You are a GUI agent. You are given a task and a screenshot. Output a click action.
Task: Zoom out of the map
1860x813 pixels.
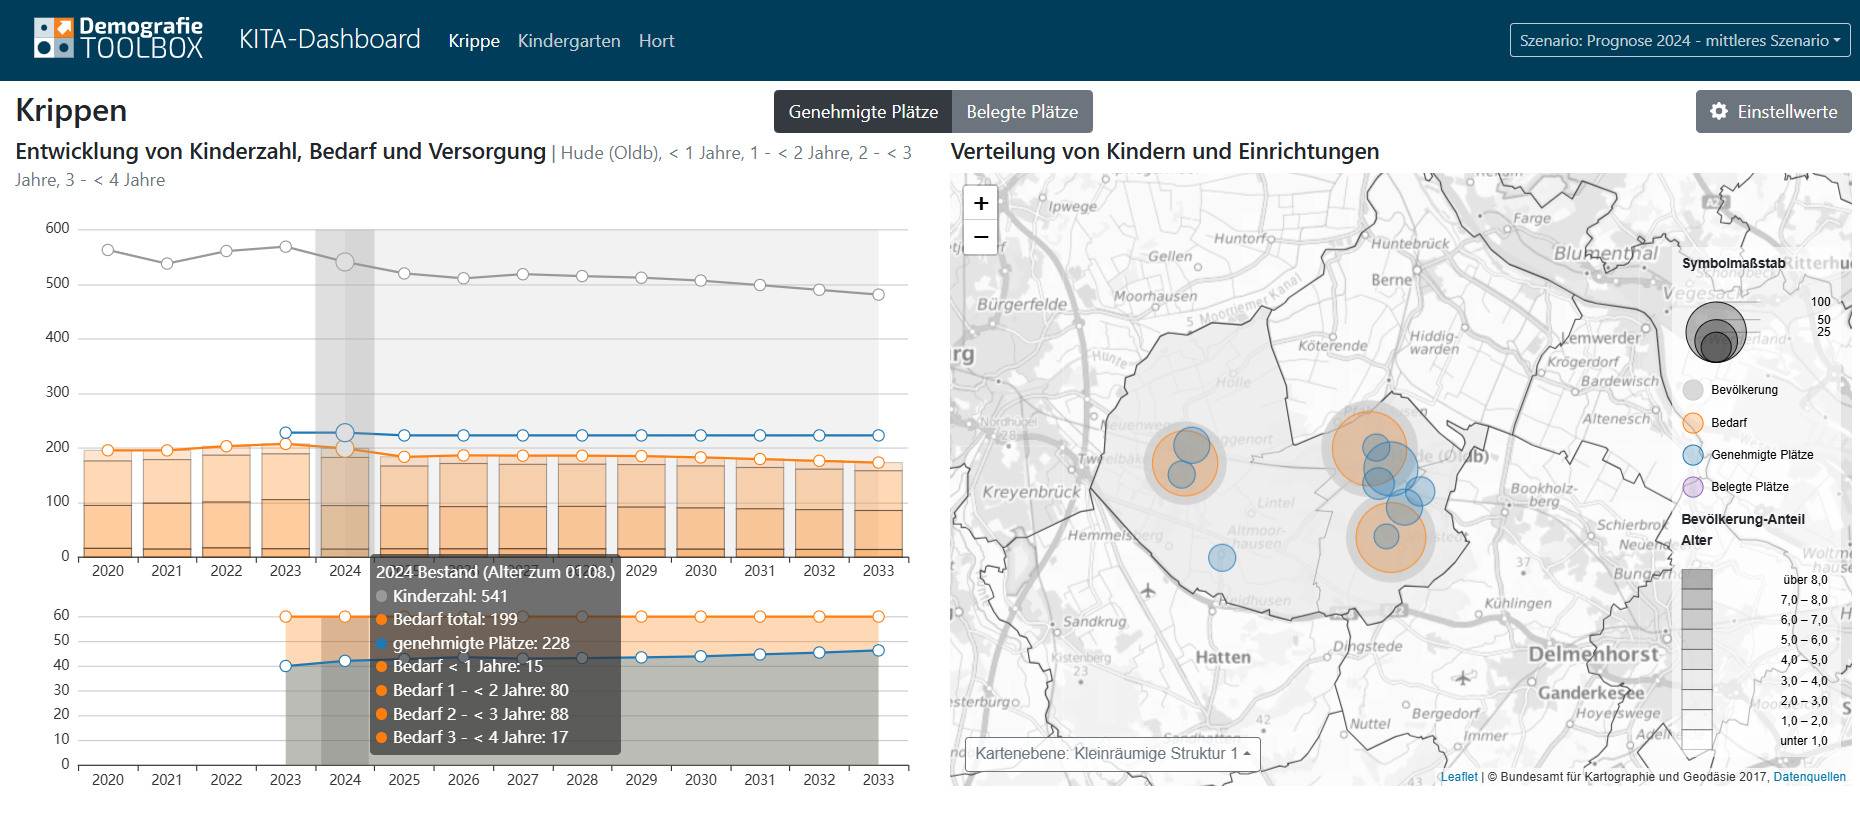coord(981,237)
